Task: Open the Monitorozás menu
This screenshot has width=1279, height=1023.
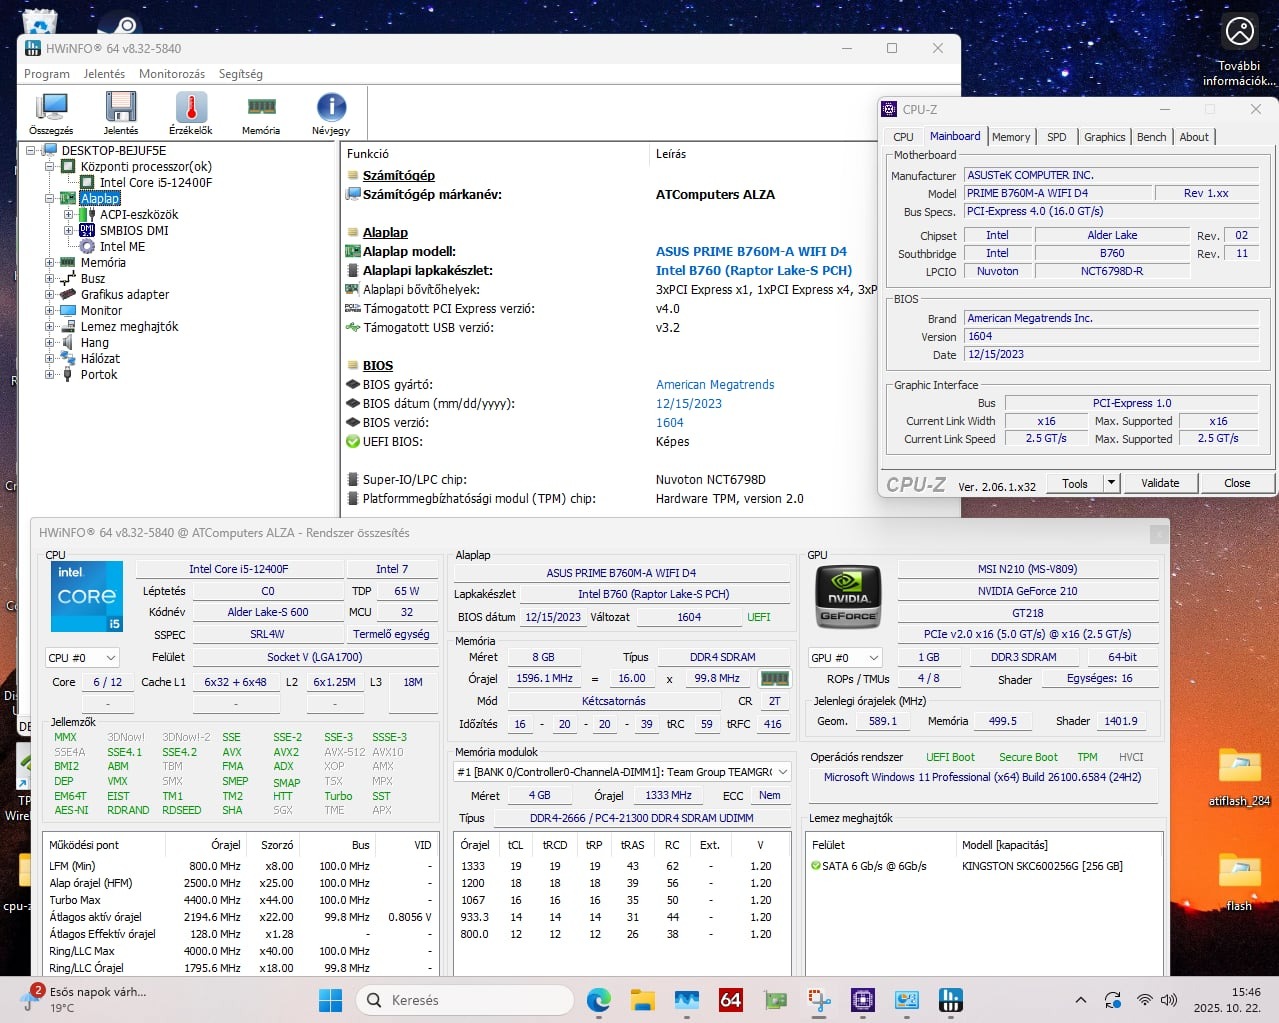Action: [x=172, y=74]
